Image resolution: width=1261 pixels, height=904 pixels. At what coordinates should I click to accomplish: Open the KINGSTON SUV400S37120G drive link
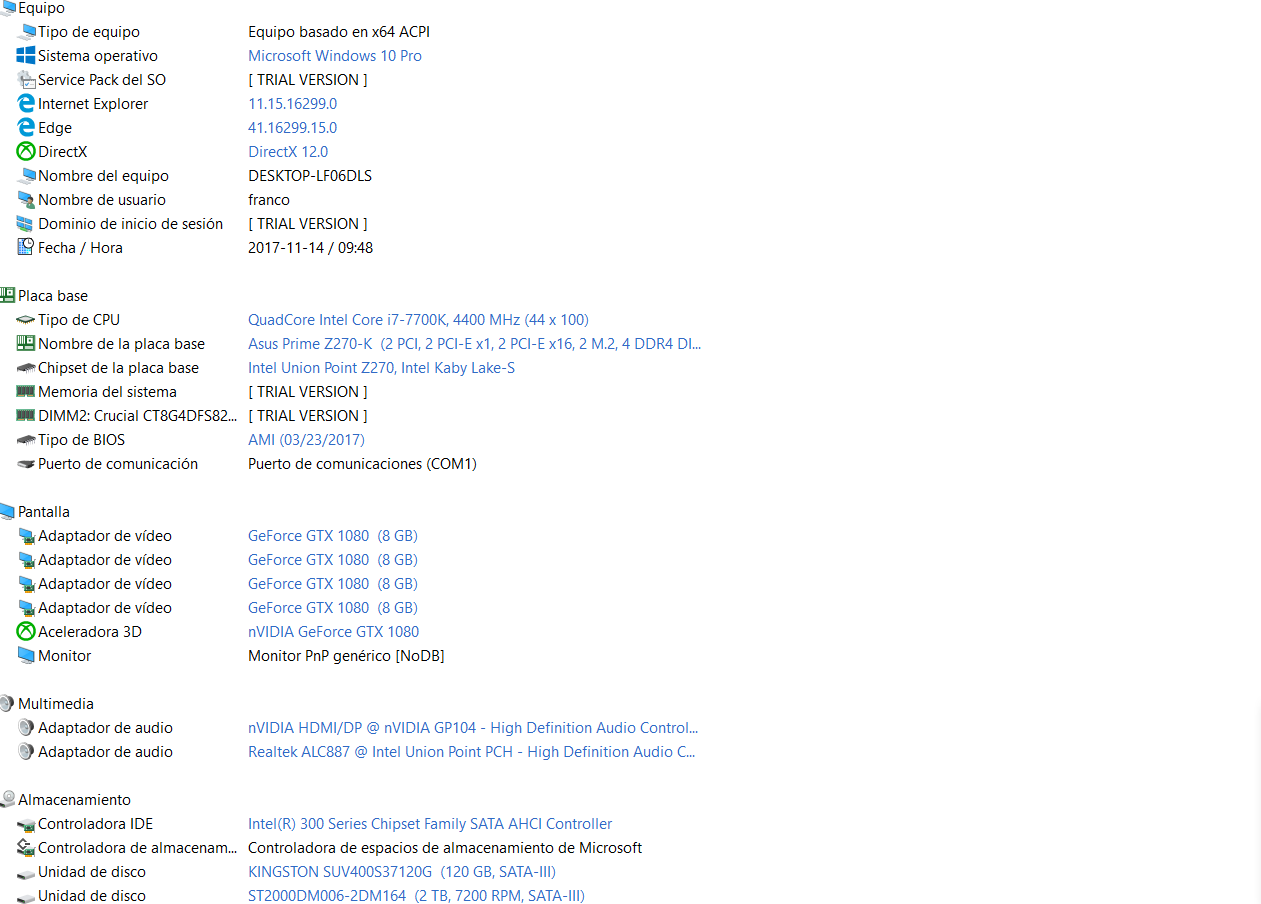(402, 872)
